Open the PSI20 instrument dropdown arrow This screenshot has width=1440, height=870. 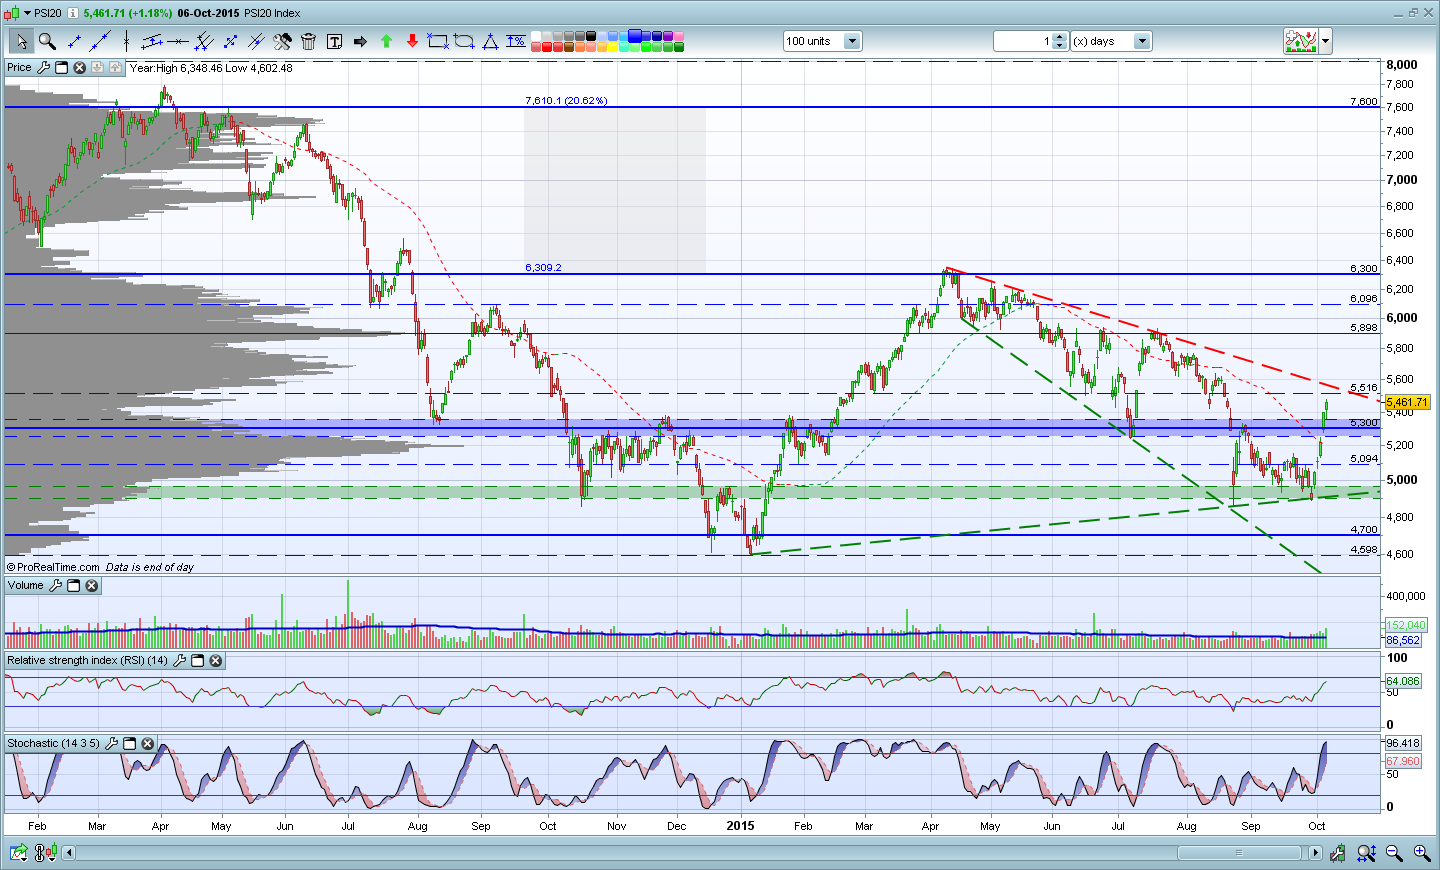pyautogui.click(x=26, y=13)
